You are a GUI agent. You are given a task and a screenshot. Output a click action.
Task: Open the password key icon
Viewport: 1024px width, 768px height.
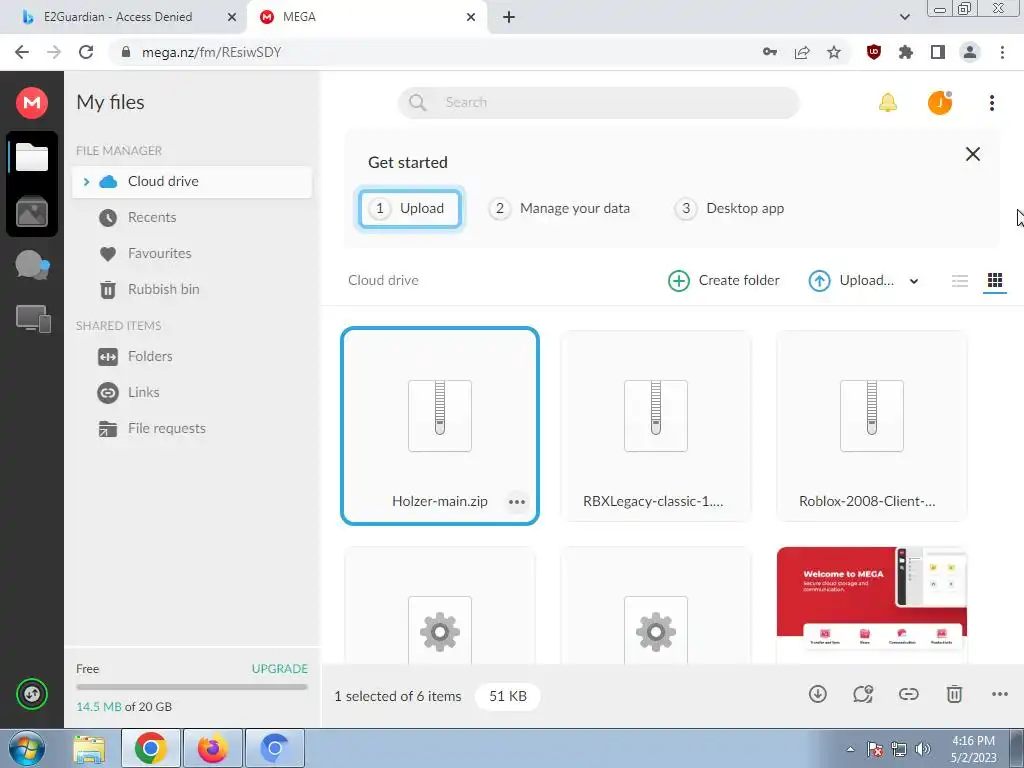click(769, 52)
